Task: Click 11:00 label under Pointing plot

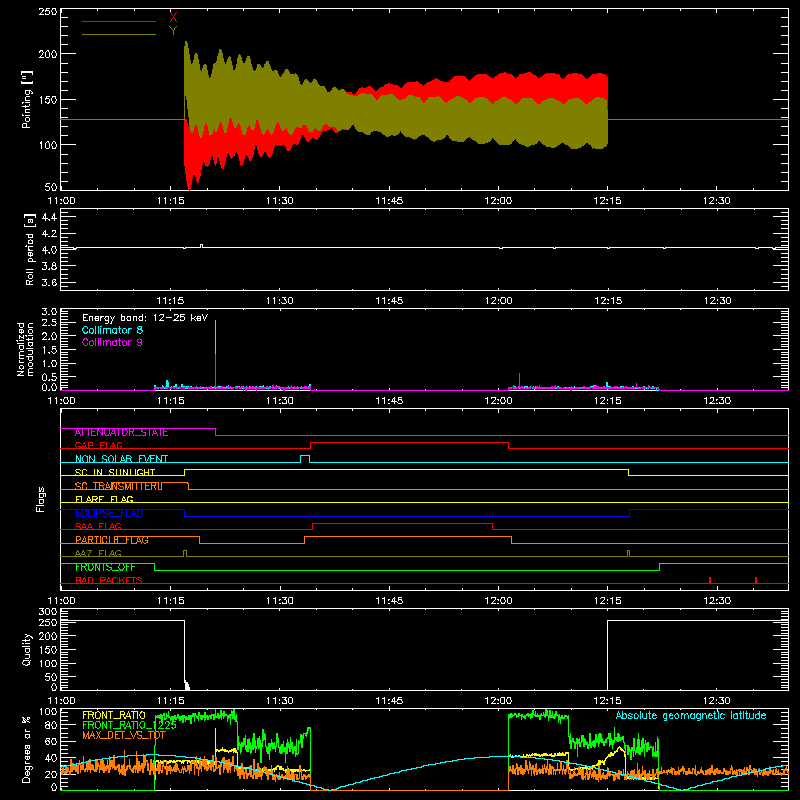Action: point(61,201)
